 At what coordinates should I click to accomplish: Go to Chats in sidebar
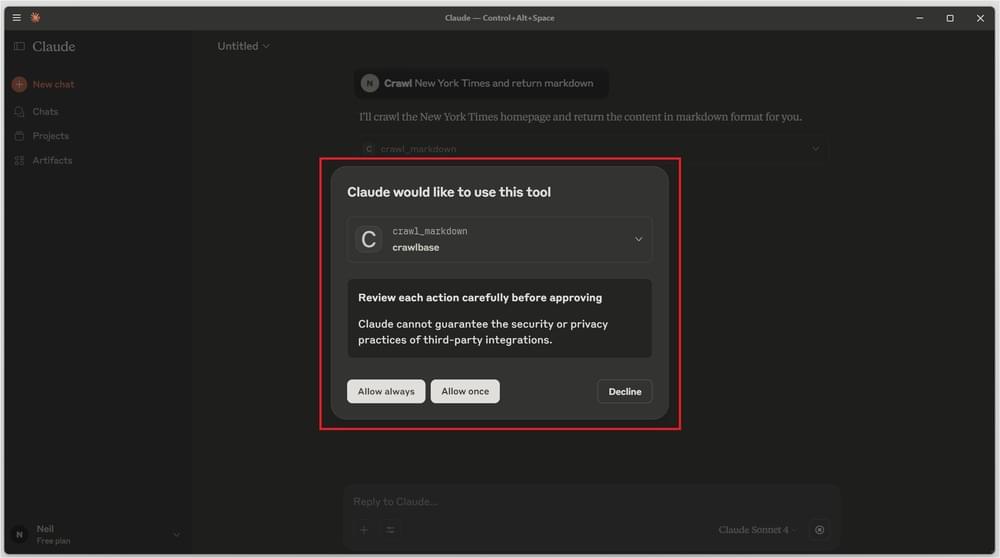[45, 112]
